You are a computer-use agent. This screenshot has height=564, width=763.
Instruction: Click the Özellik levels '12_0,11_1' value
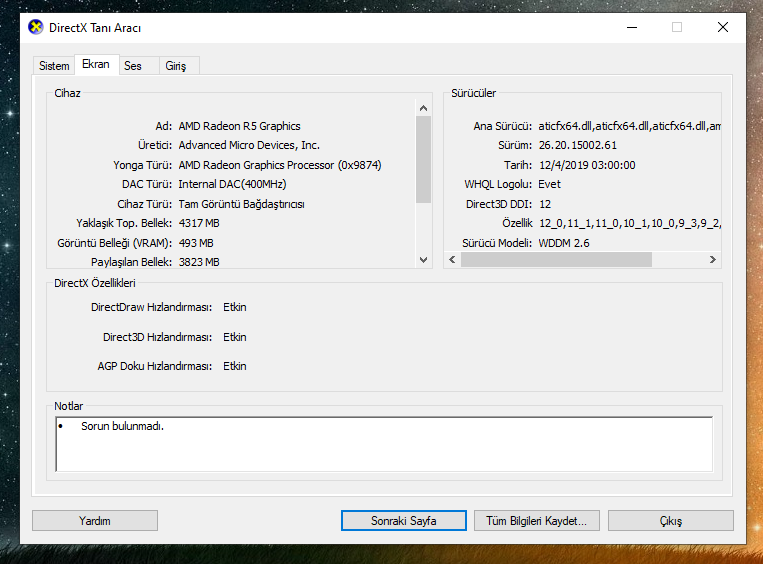click(630, 223)
